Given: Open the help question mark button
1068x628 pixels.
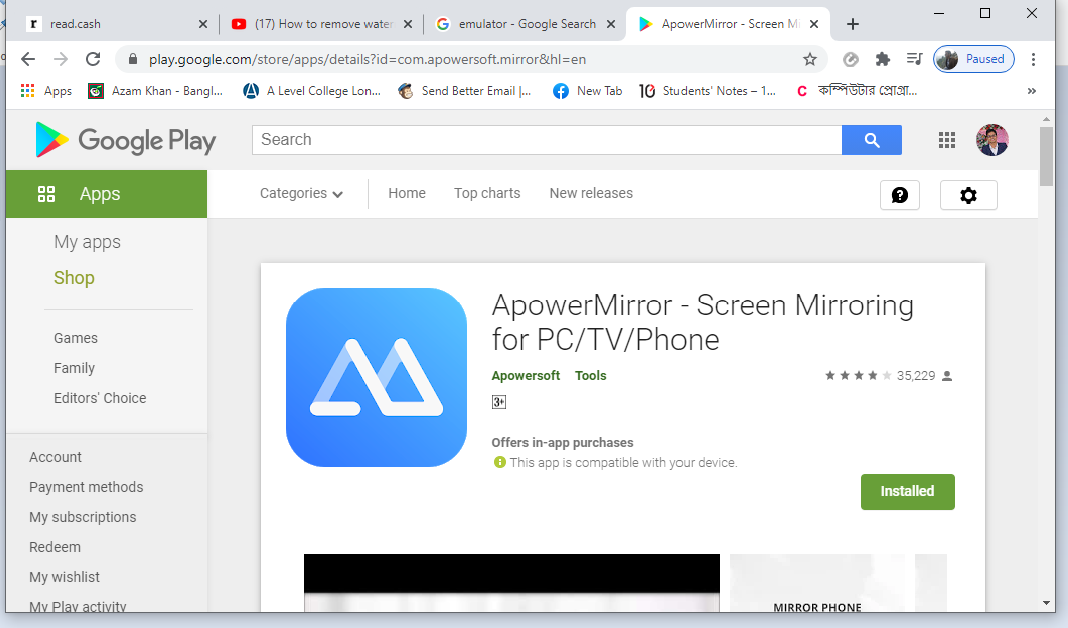Looking at the screenshot, I should (x=900, y=195).
